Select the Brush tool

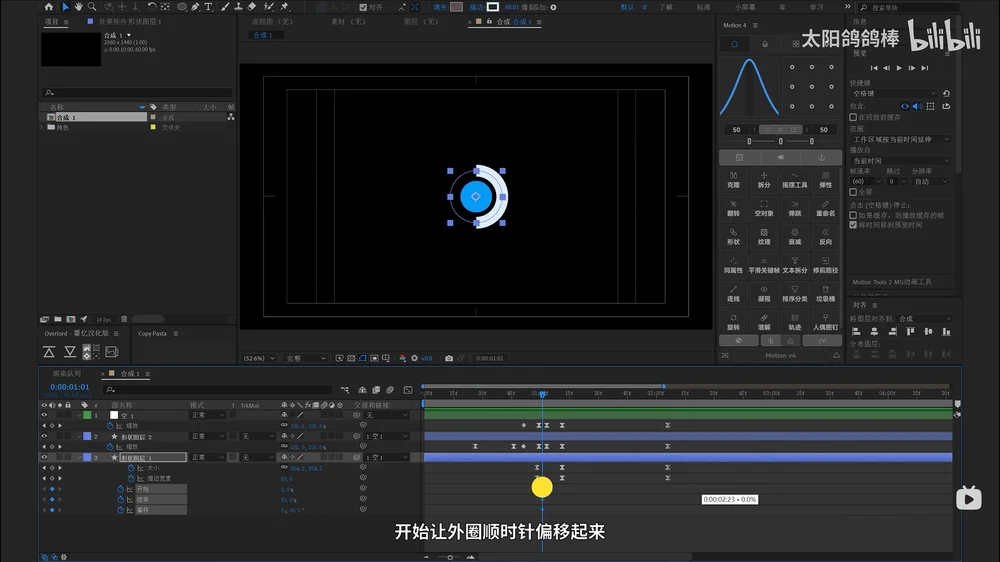click(225, 7)
